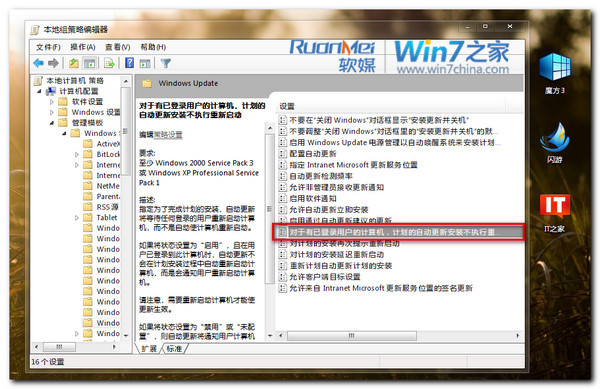Open the blue Help question mark icon
The width and height of the screenshot is (600, 389).
coord(130,63)
